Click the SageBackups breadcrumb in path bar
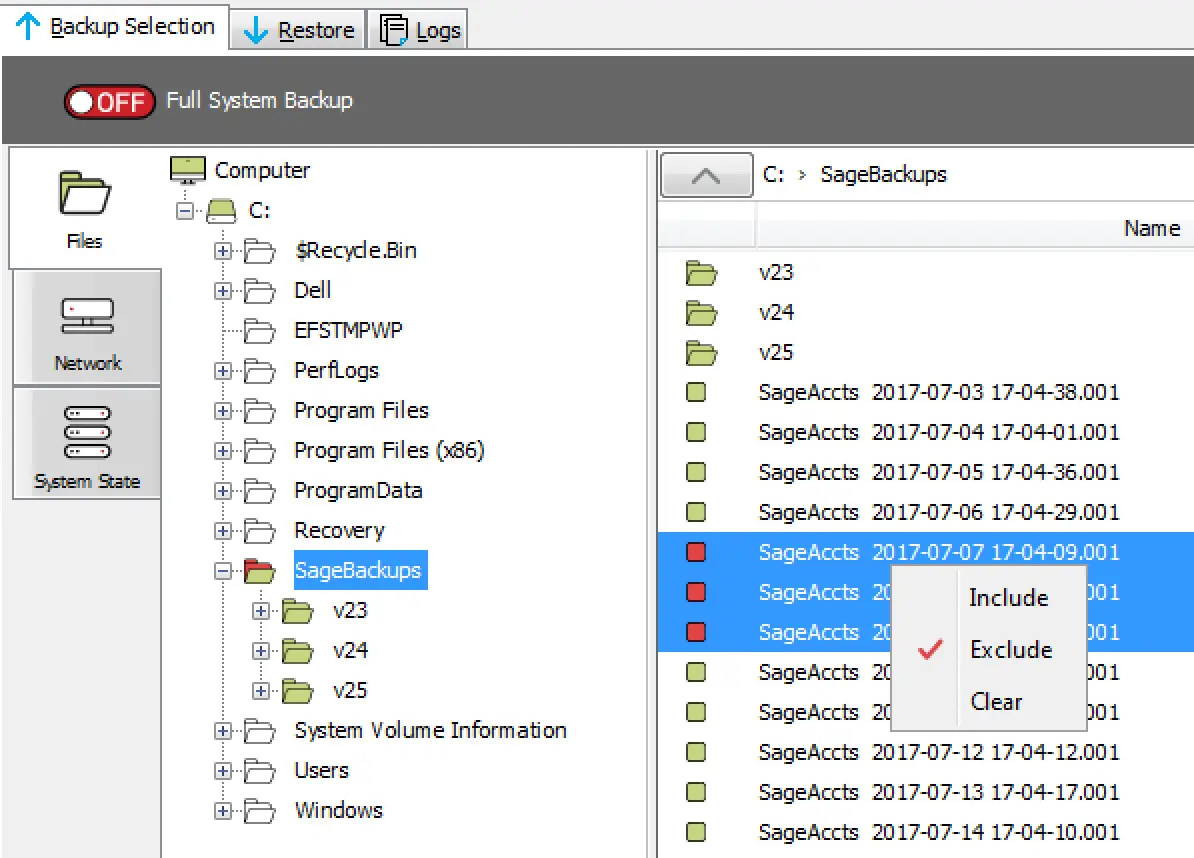 click(883, 175)
